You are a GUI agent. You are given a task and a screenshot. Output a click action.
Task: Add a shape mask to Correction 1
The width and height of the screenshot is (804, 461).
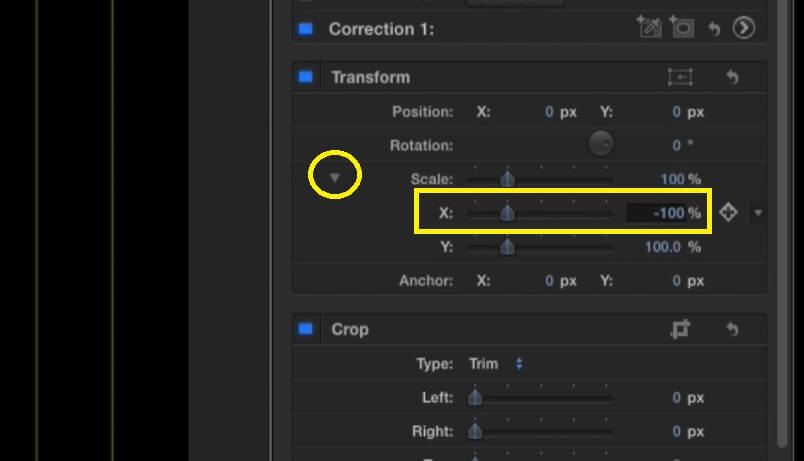[683, 28]
